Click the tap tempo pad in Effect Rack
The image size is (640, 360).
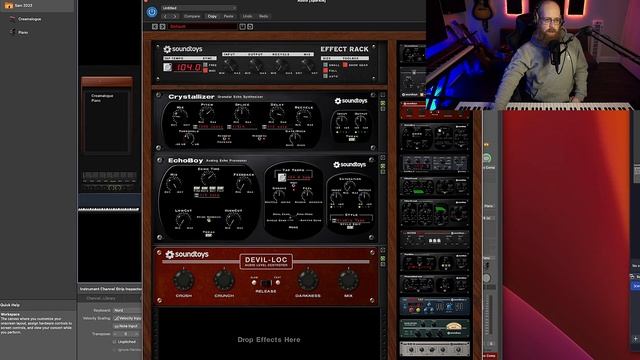click(168, 67)
